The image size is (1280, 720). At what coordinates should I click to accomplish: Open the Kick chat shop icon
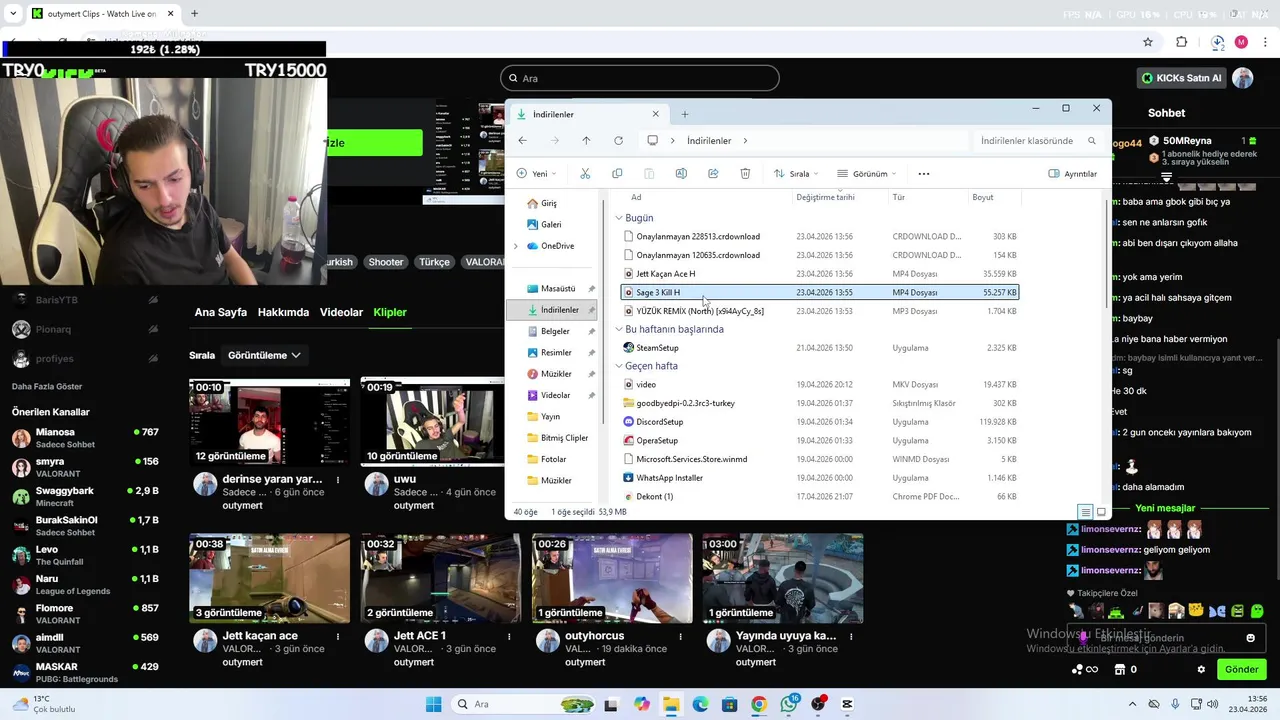pos(1120,669)
